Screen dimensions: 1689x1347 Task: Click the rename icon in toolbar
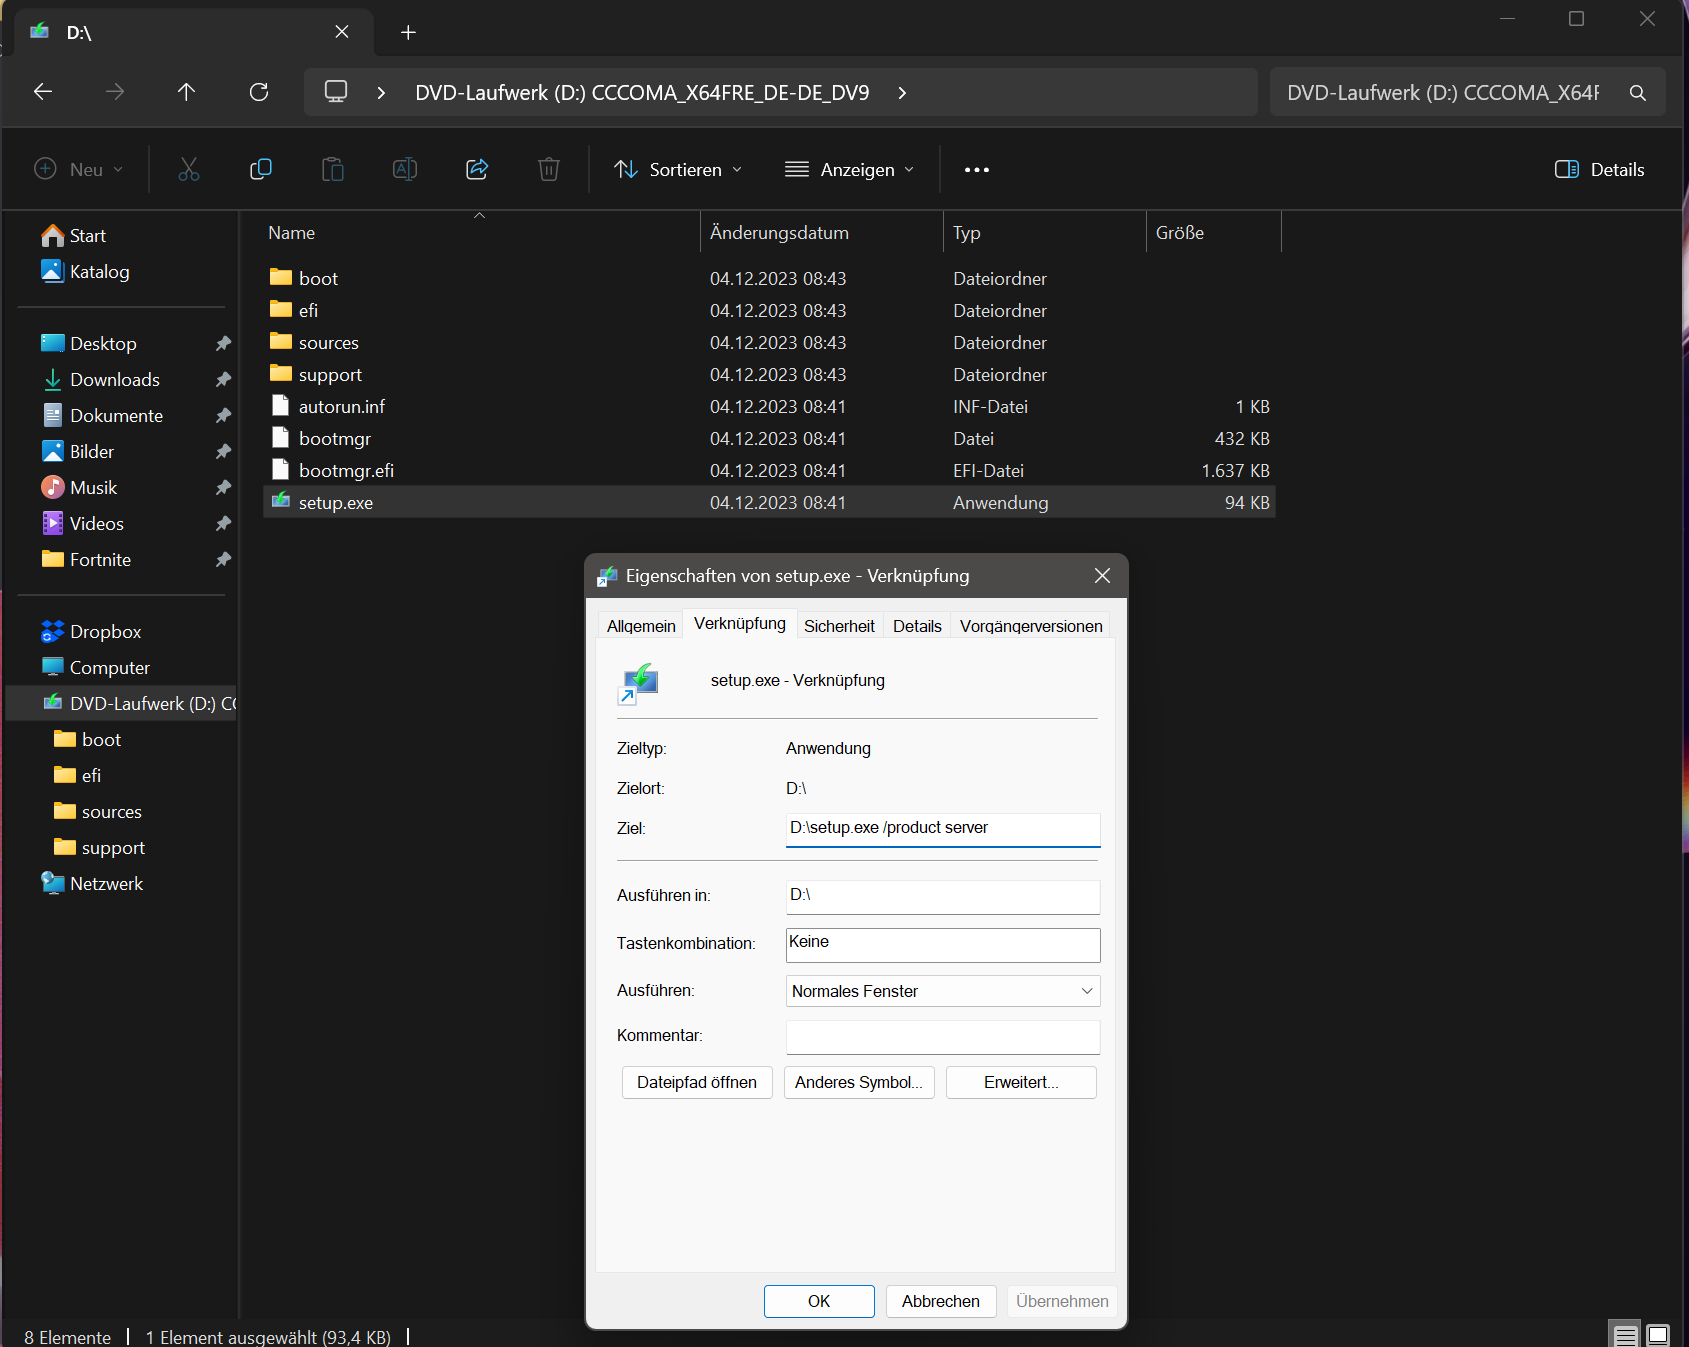click(x=405, y=169)
